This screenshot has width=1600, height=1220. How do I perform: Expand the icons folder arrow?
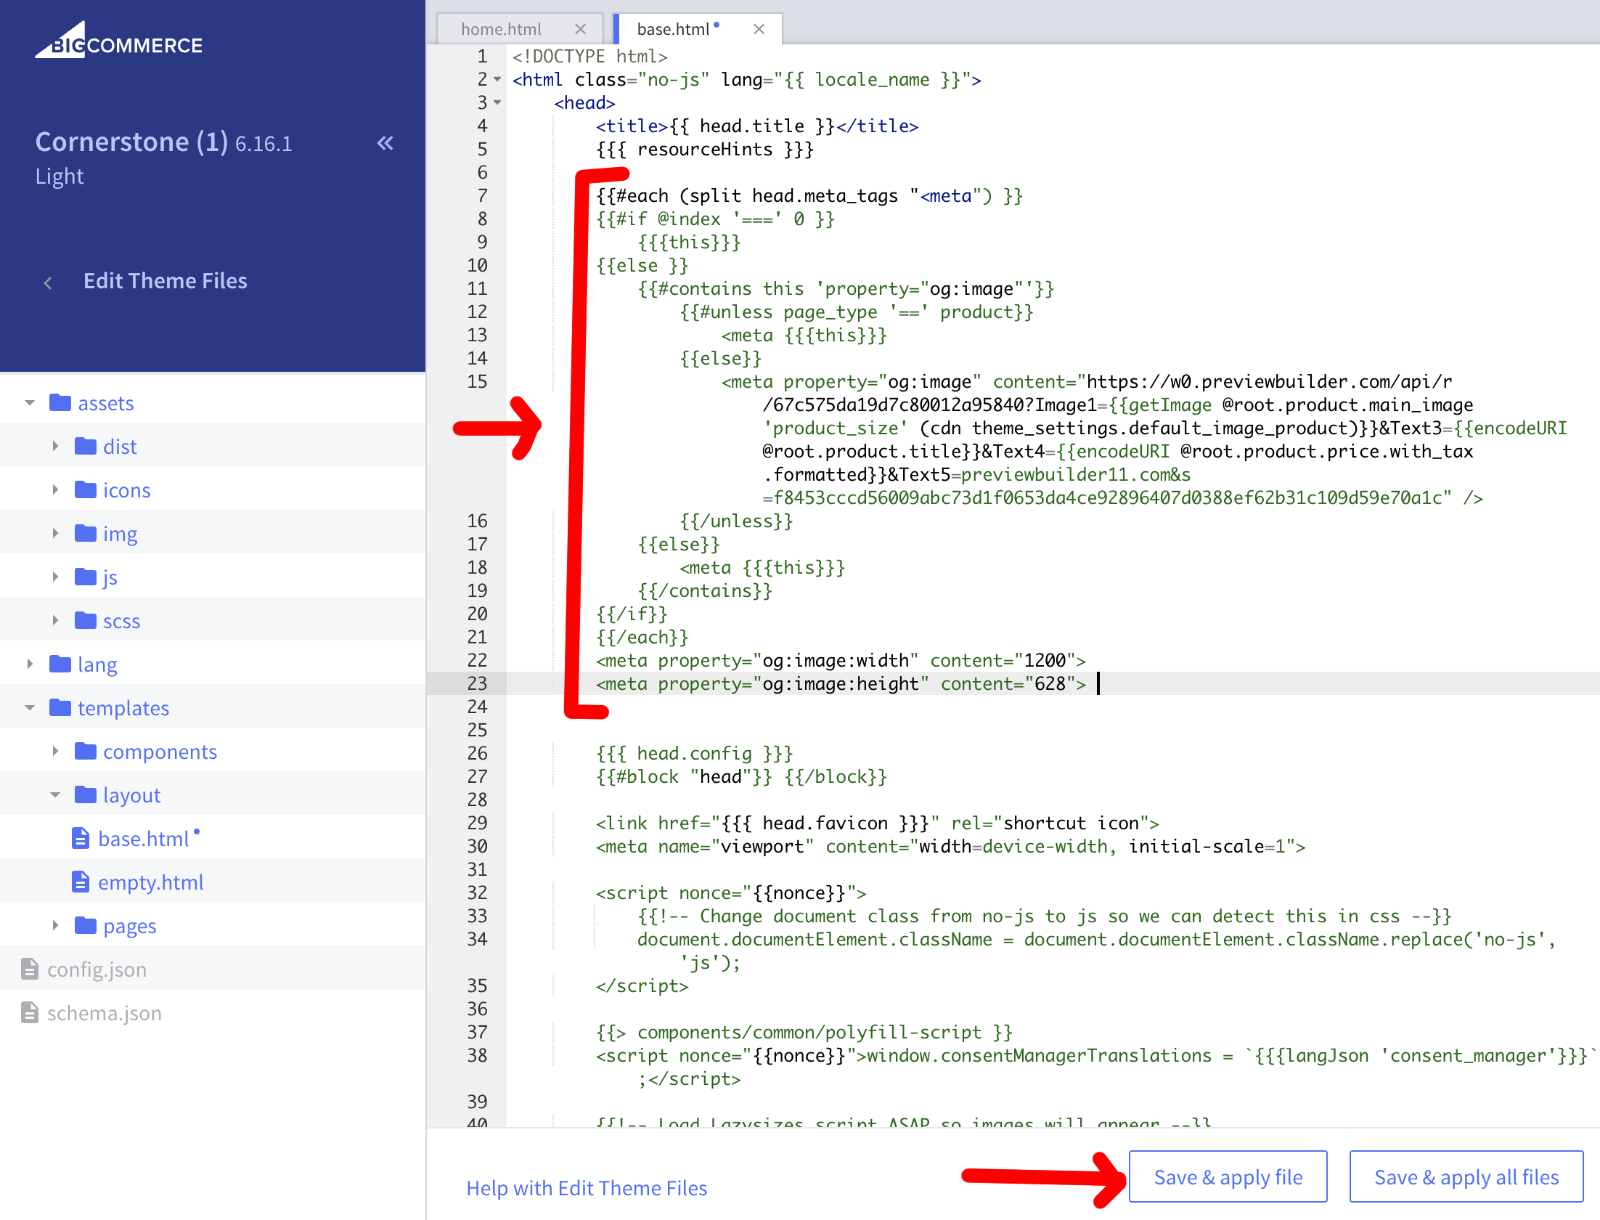click(x=55, y=489)
